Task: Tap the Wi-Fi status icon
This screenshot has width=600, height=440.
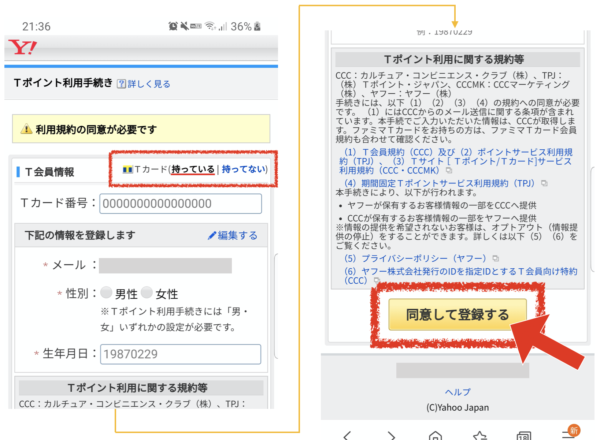Action: (210, 26)
